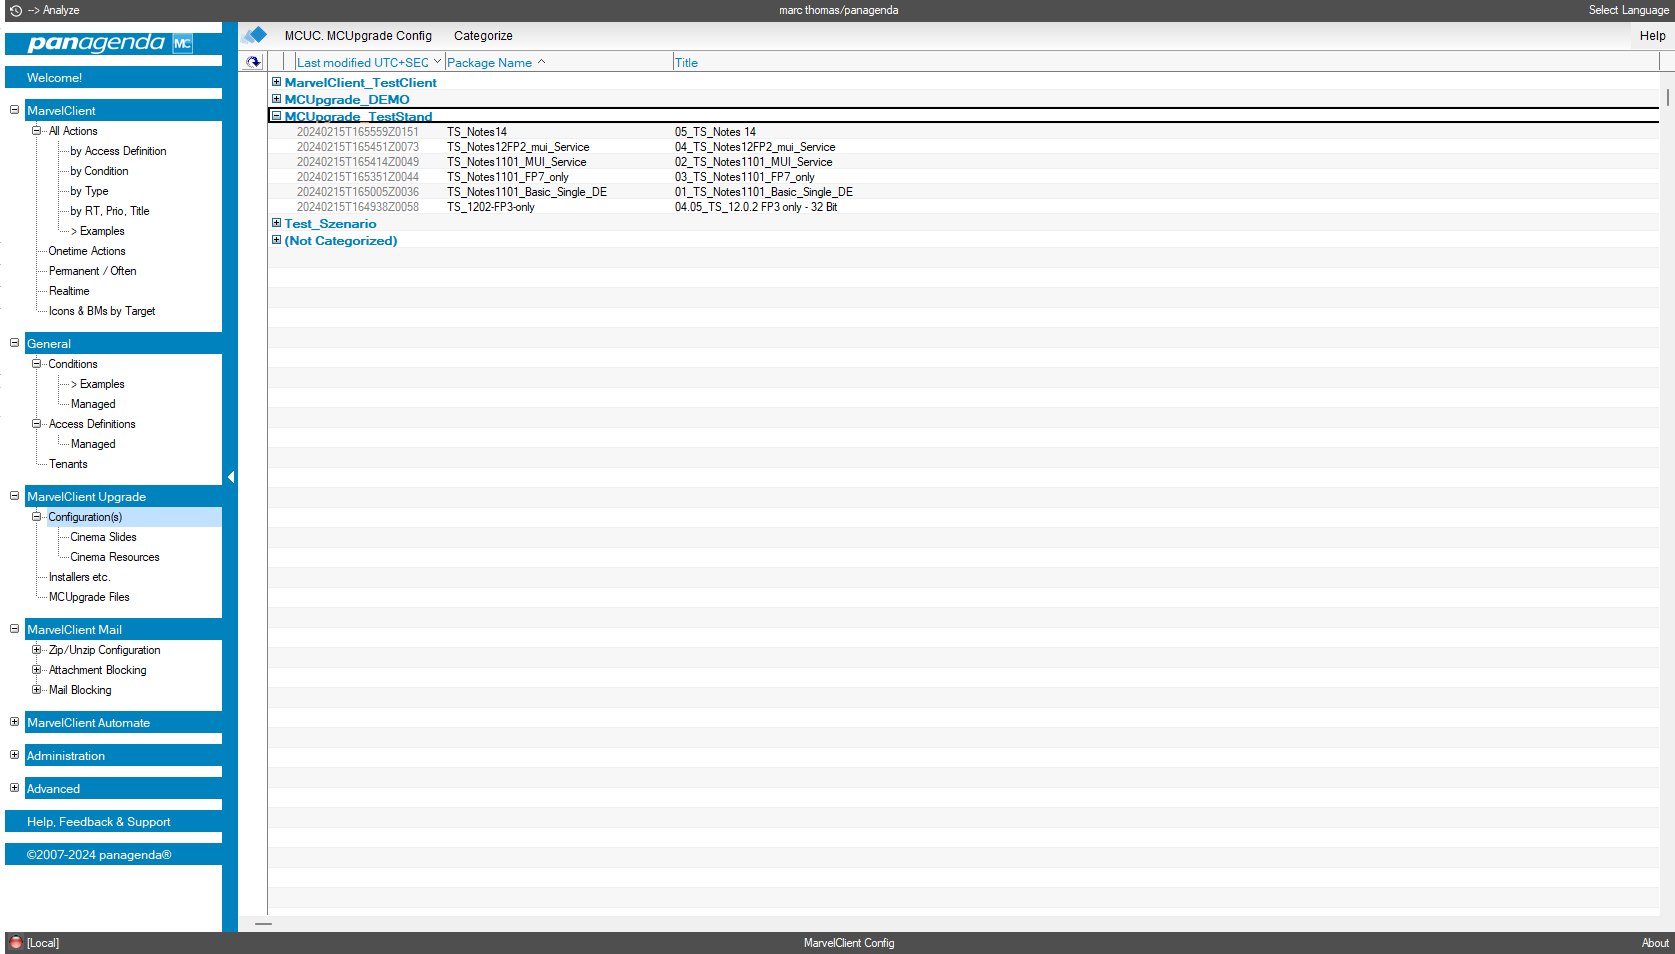
Task: Open the Help menu
Action: coord(1652,35)
